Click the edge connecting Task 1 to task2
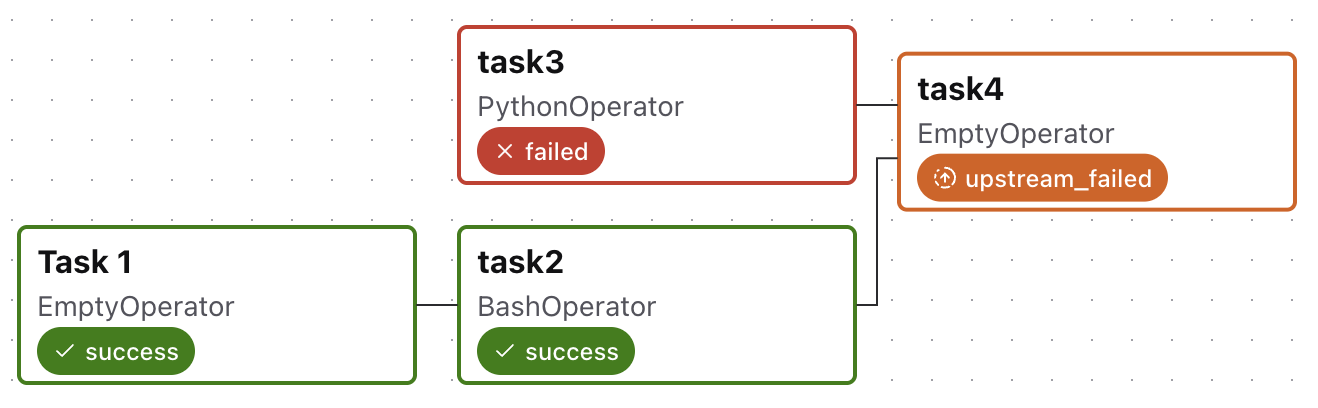Image resolution: width=1318 pixels, height=408 pixels. (x=437, y=304)
